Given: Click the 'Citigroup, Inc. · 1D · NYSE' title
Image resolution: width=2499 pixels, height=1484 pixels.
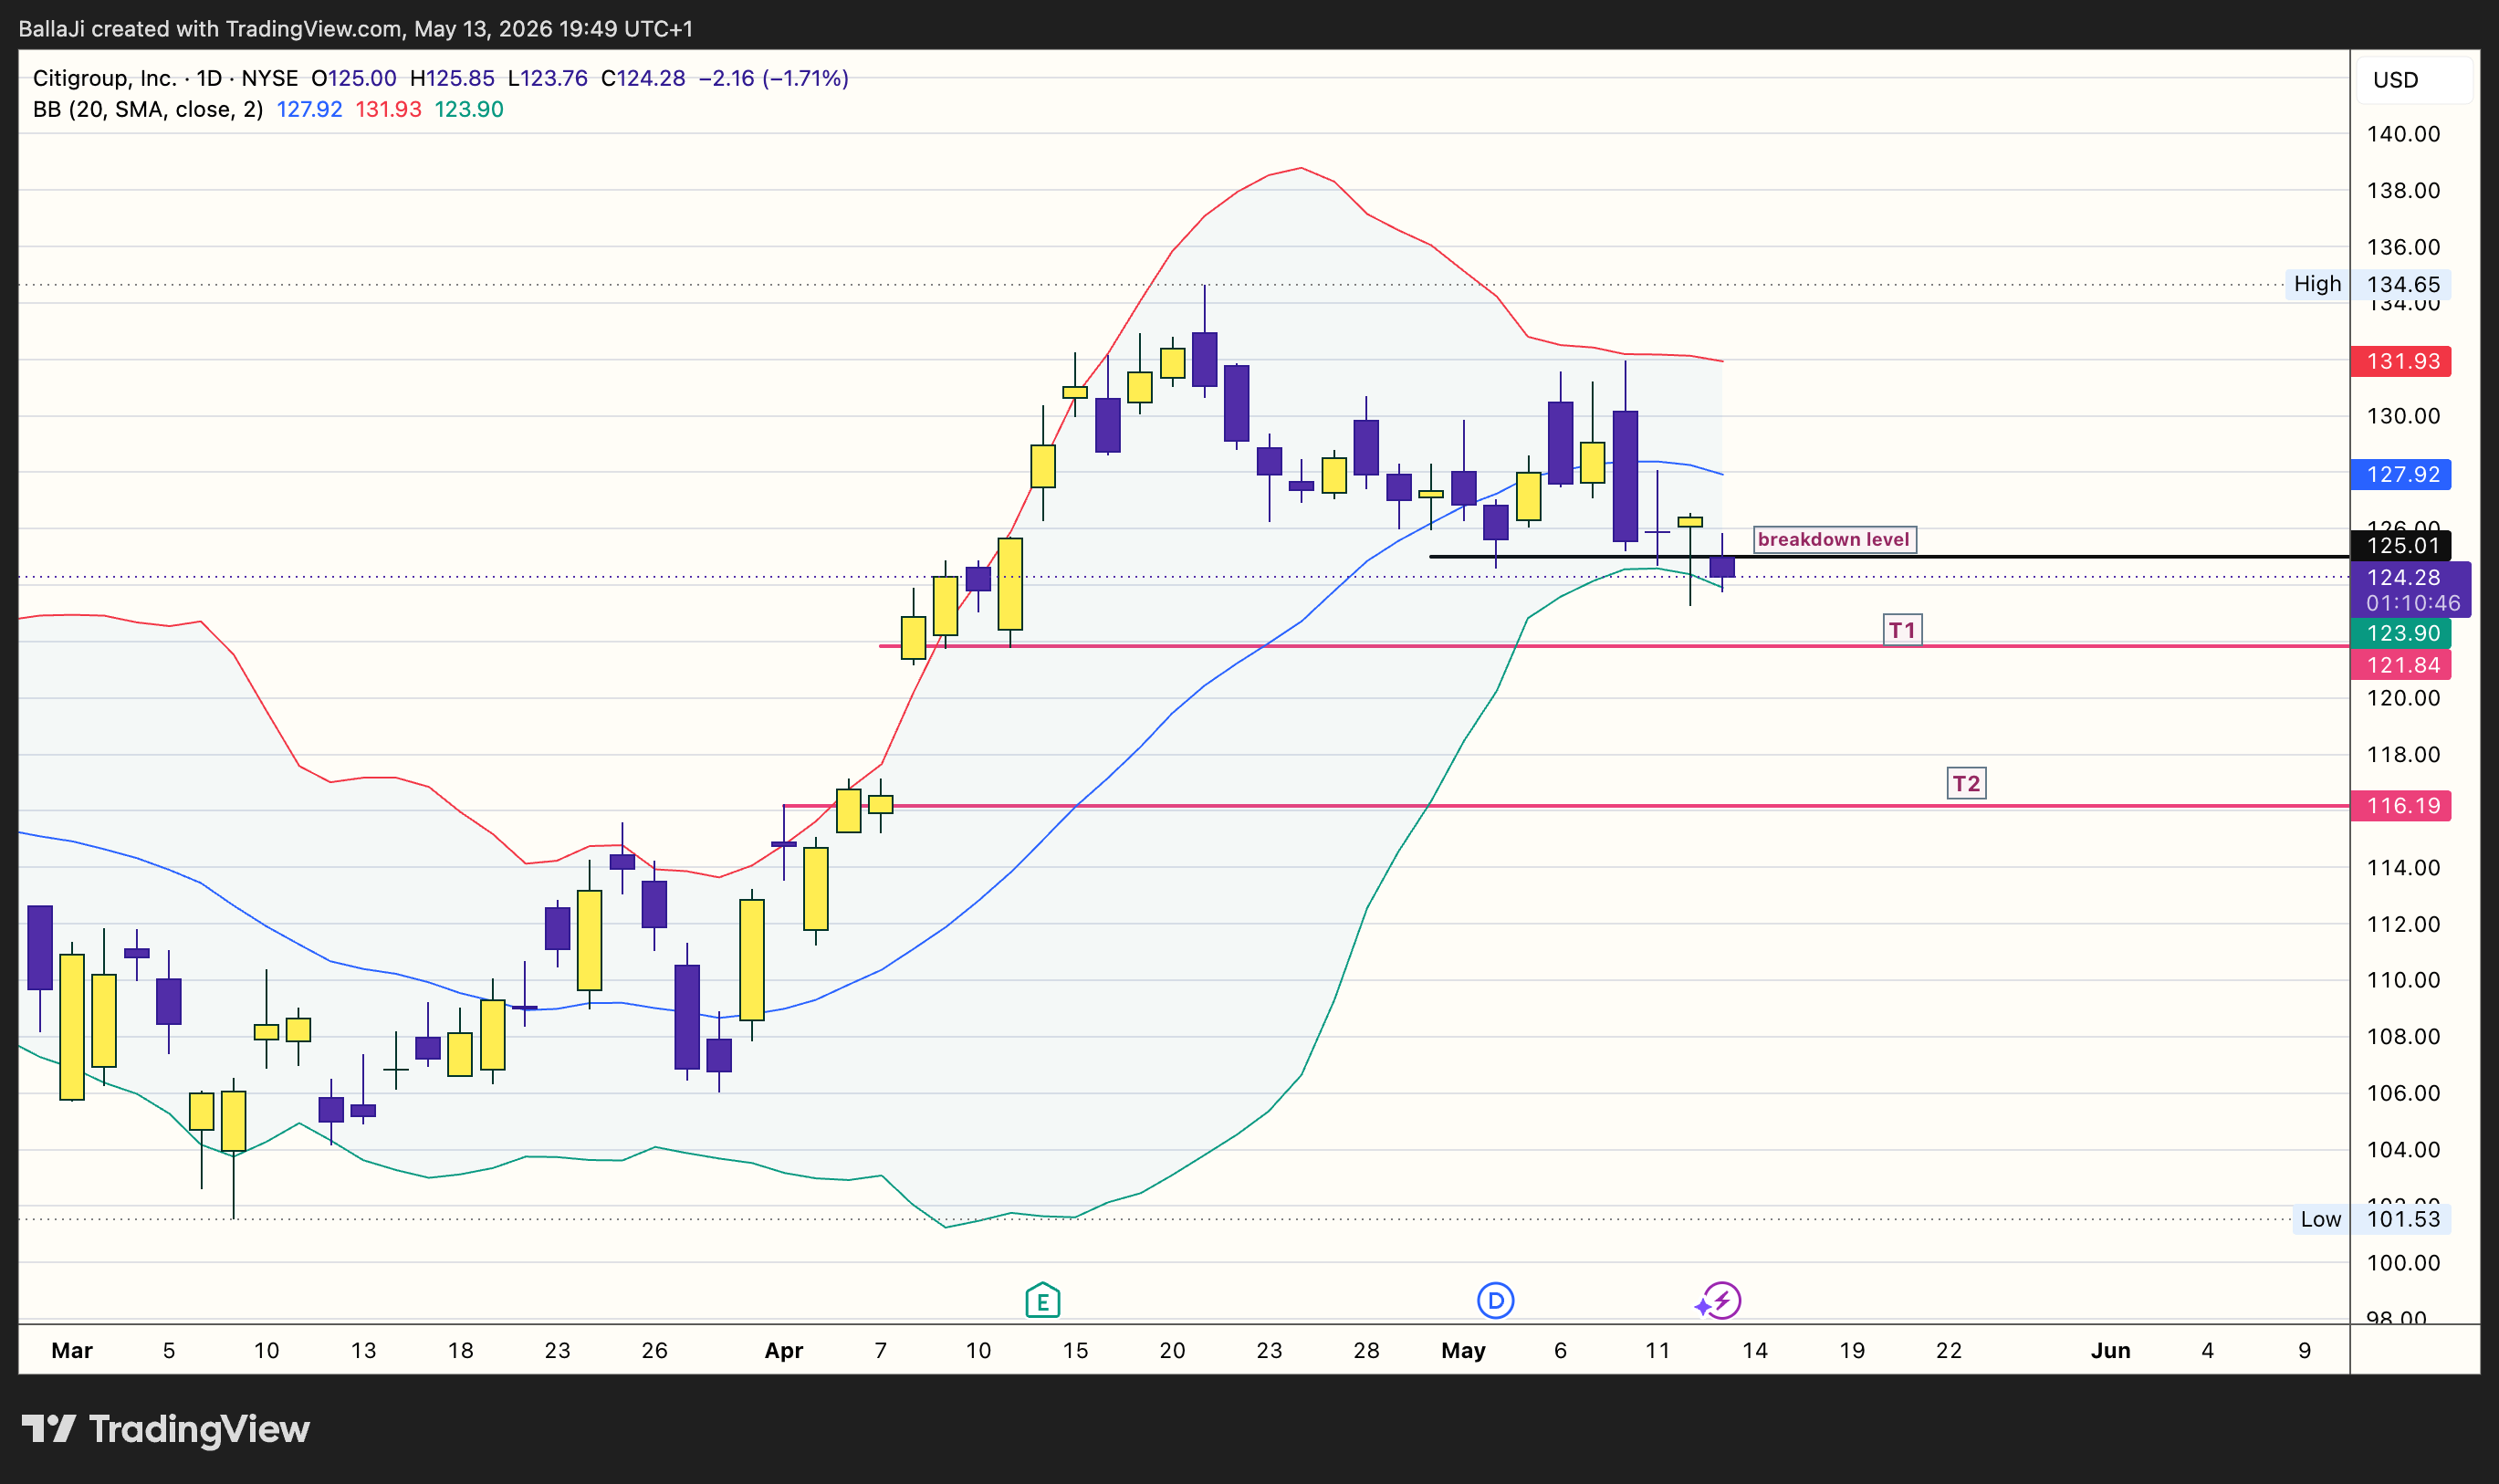Looking at the screenshot, I should pyautogui.click(x=165, y=78).
